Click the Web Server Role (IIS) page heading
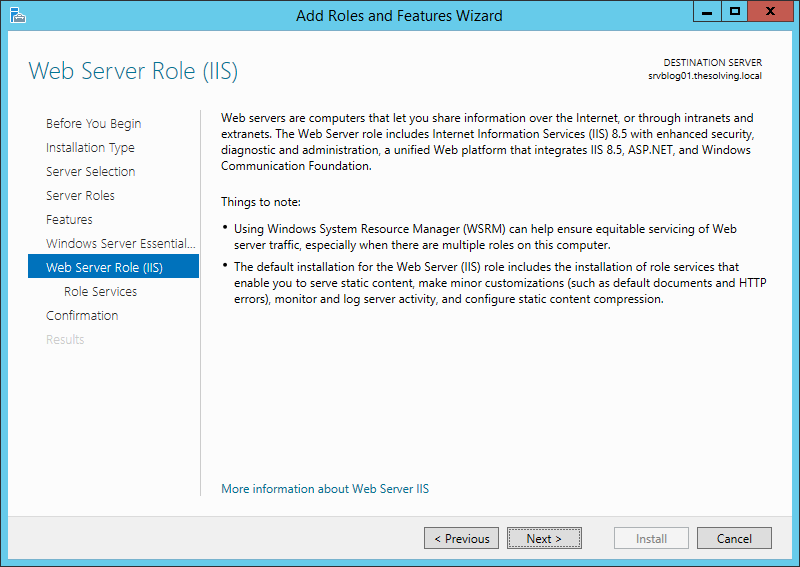 133,71
